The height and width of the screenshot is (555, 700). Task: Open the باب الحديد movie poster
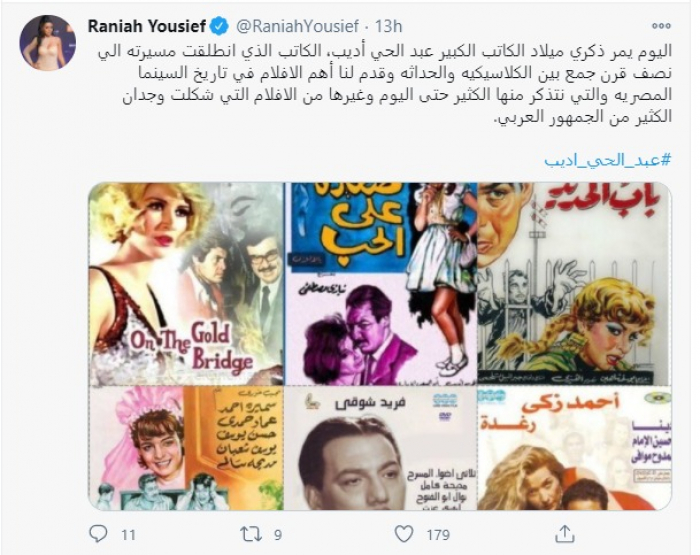pos(575,284)
